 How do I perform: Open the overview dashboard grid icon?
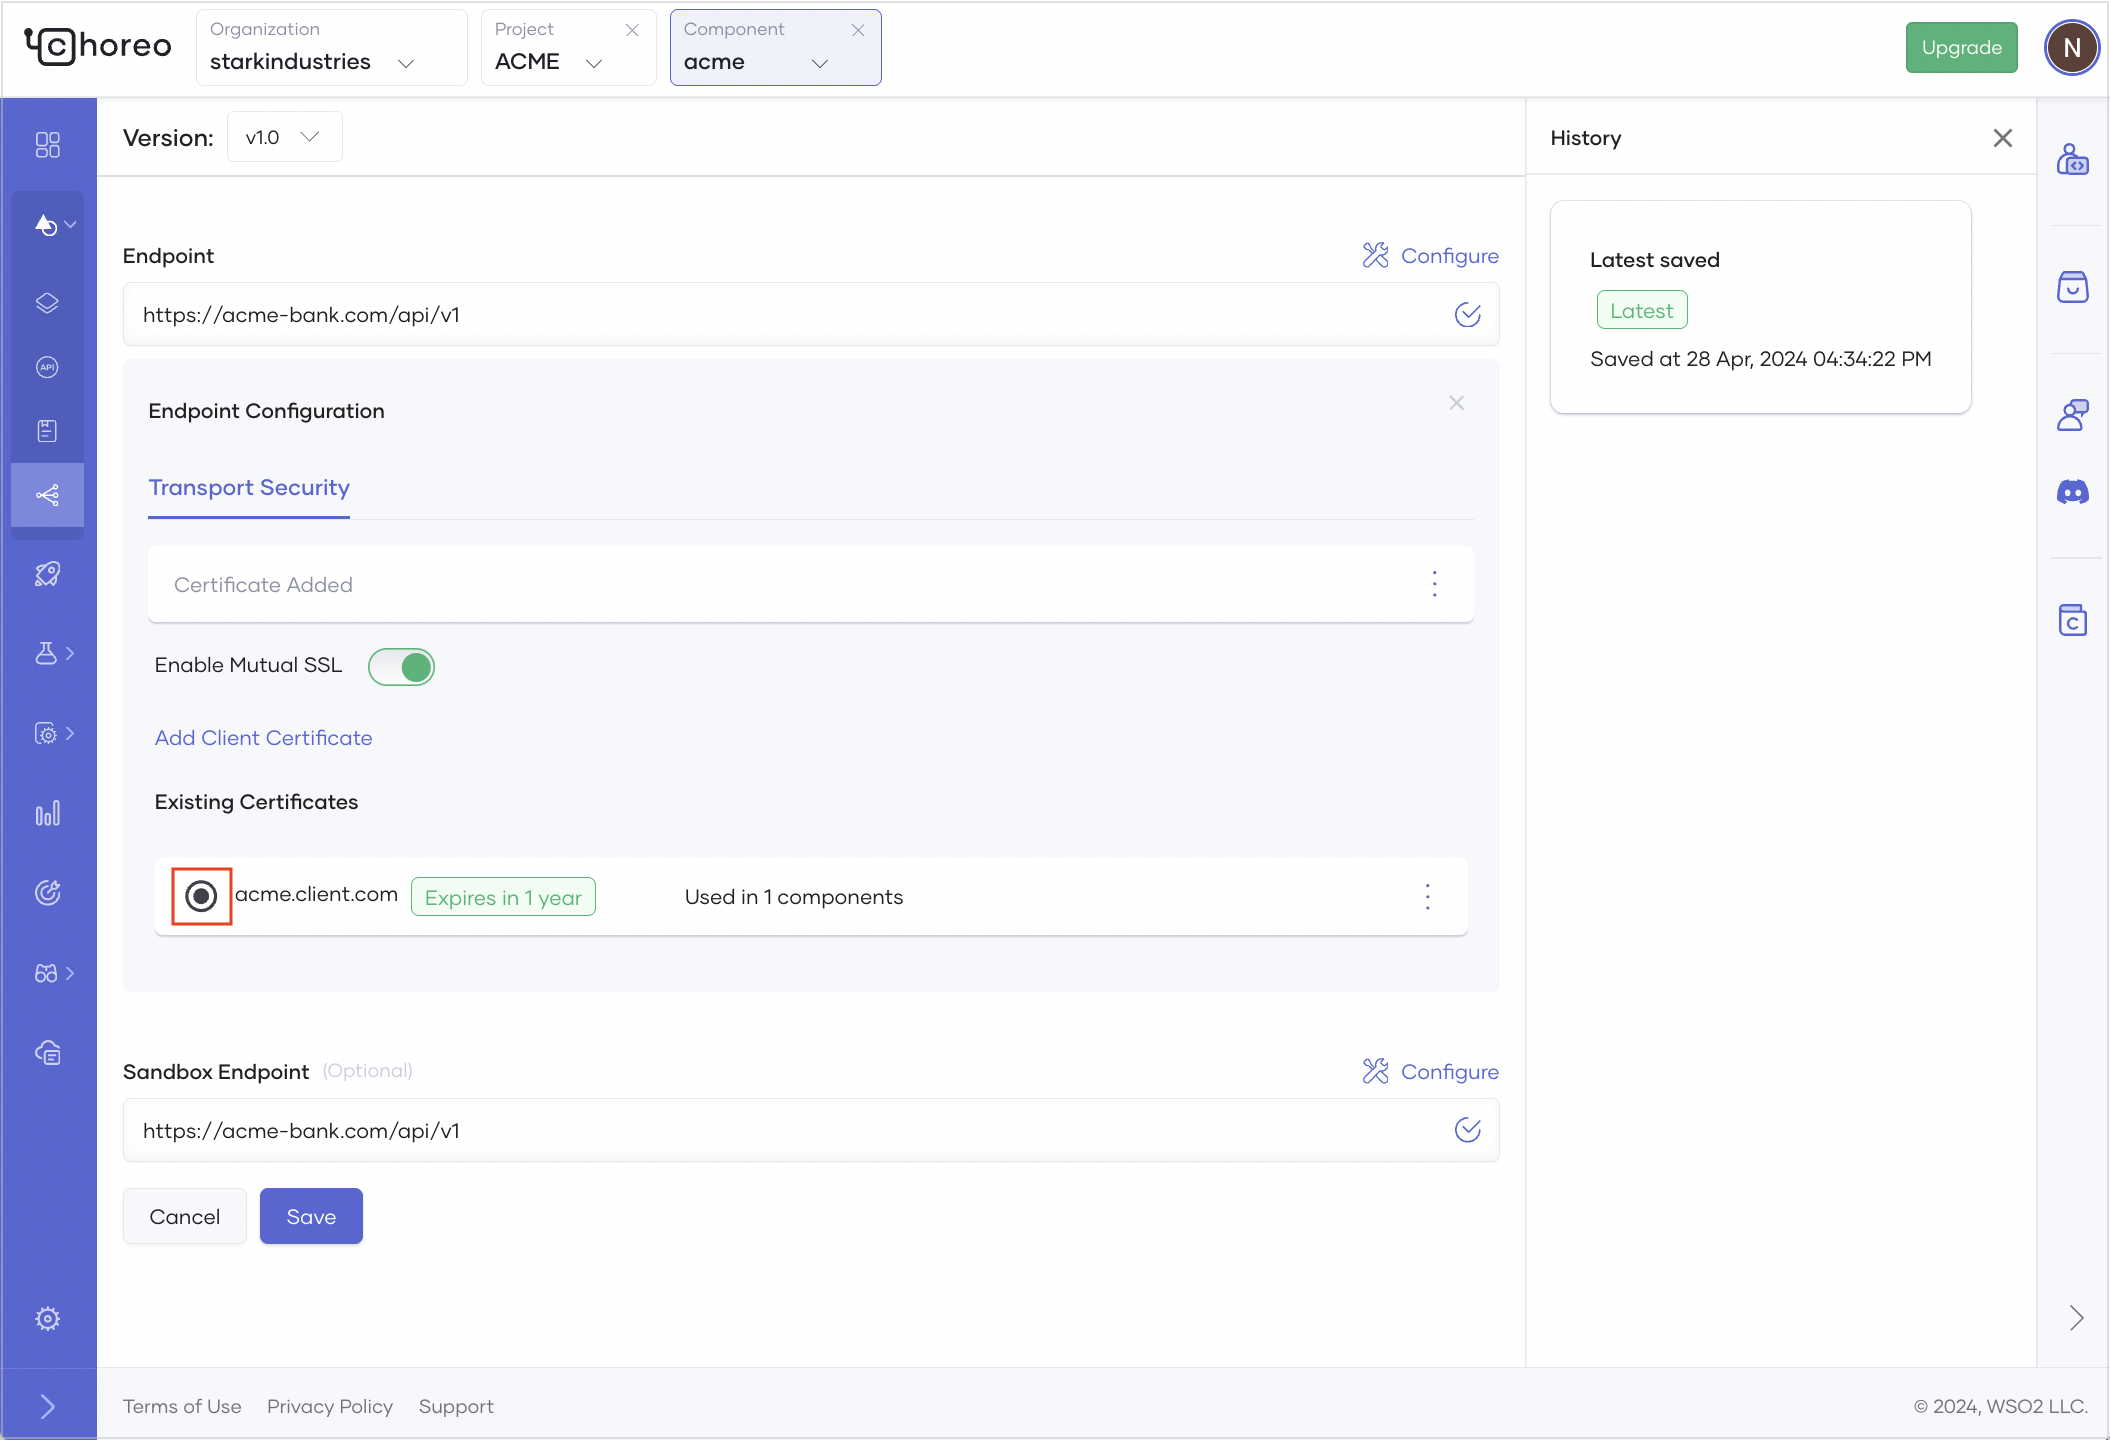click(47, 145)
